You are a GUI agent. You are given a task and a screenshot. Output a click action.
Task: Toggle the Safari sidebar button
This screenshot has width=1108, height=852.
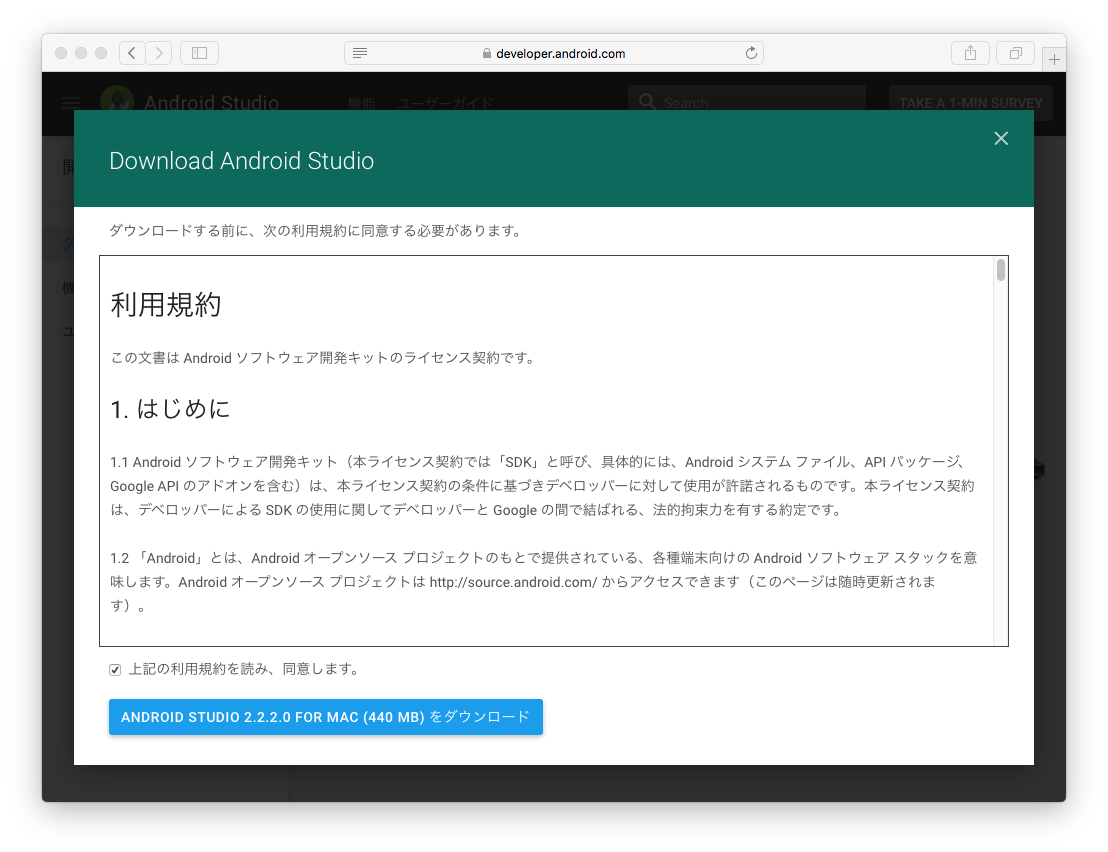[199, 53]
